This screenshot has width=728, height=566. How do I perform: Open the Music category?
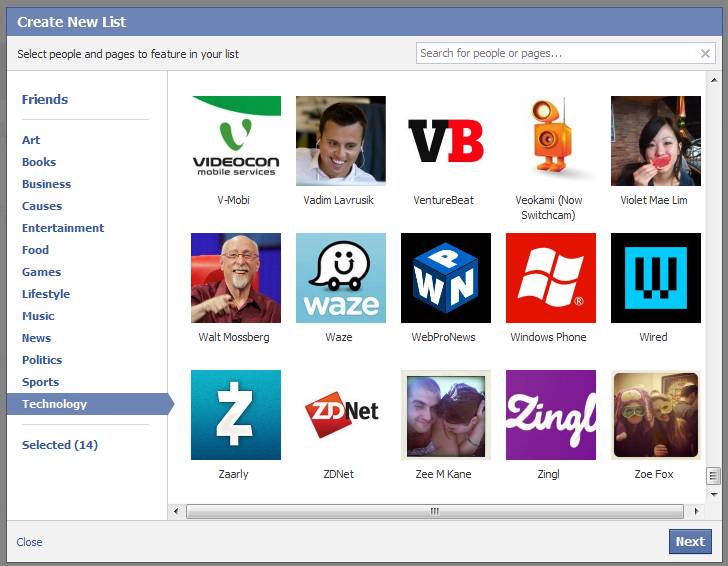click(x=38, y=316)
